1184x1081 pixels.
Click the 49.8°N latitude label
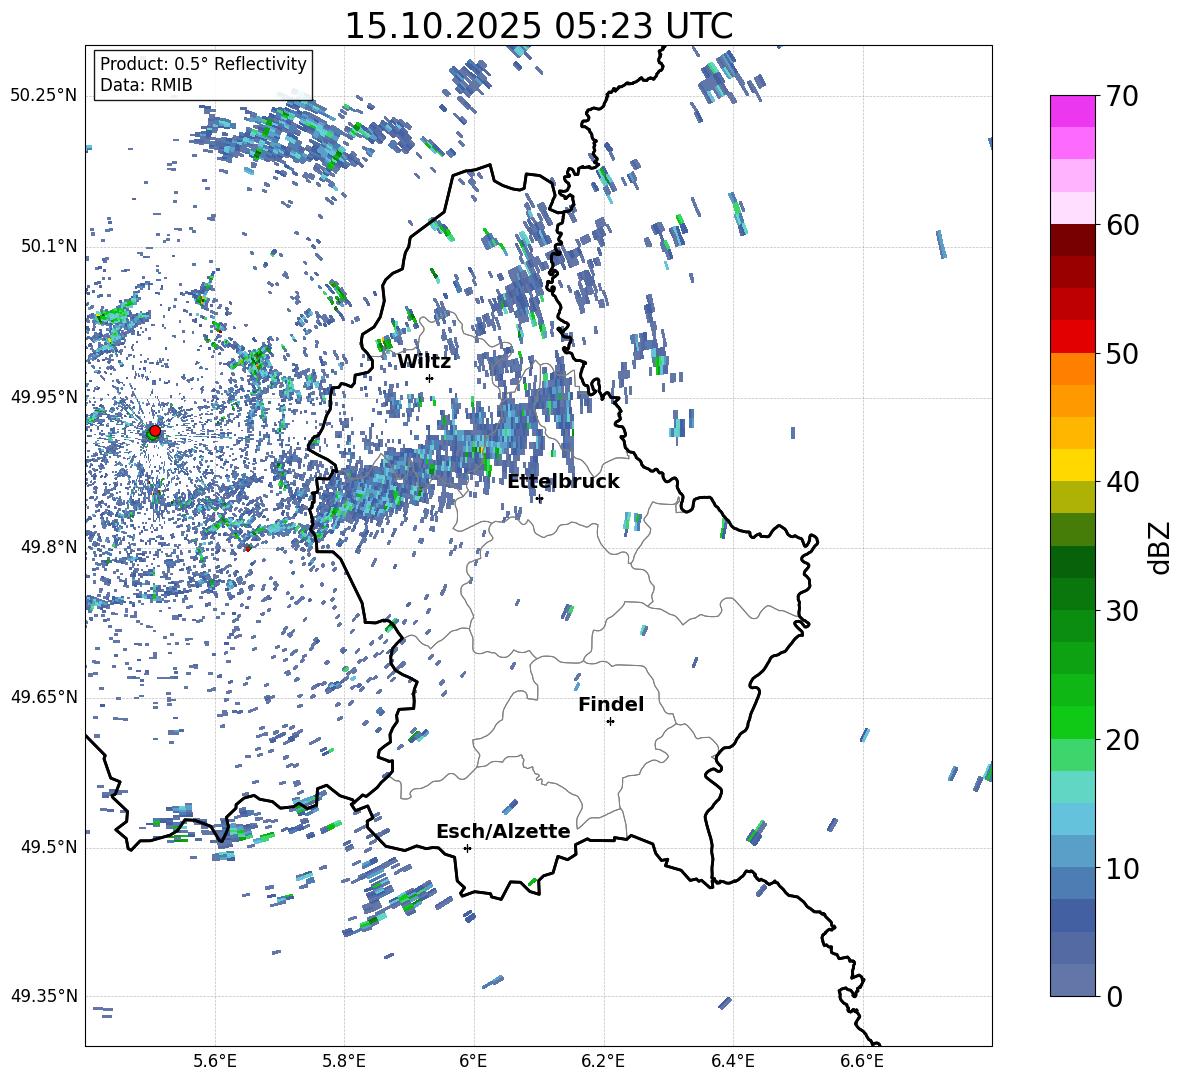pos(50,547)
